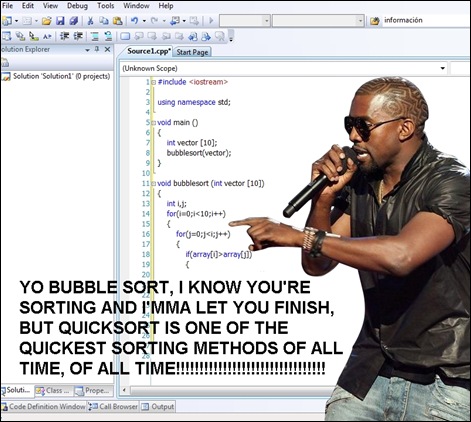Open the Solution Explorer window position menu
The height and width of the screenshot is (422, 471).
pyautogui.click(x=87, y=50)
